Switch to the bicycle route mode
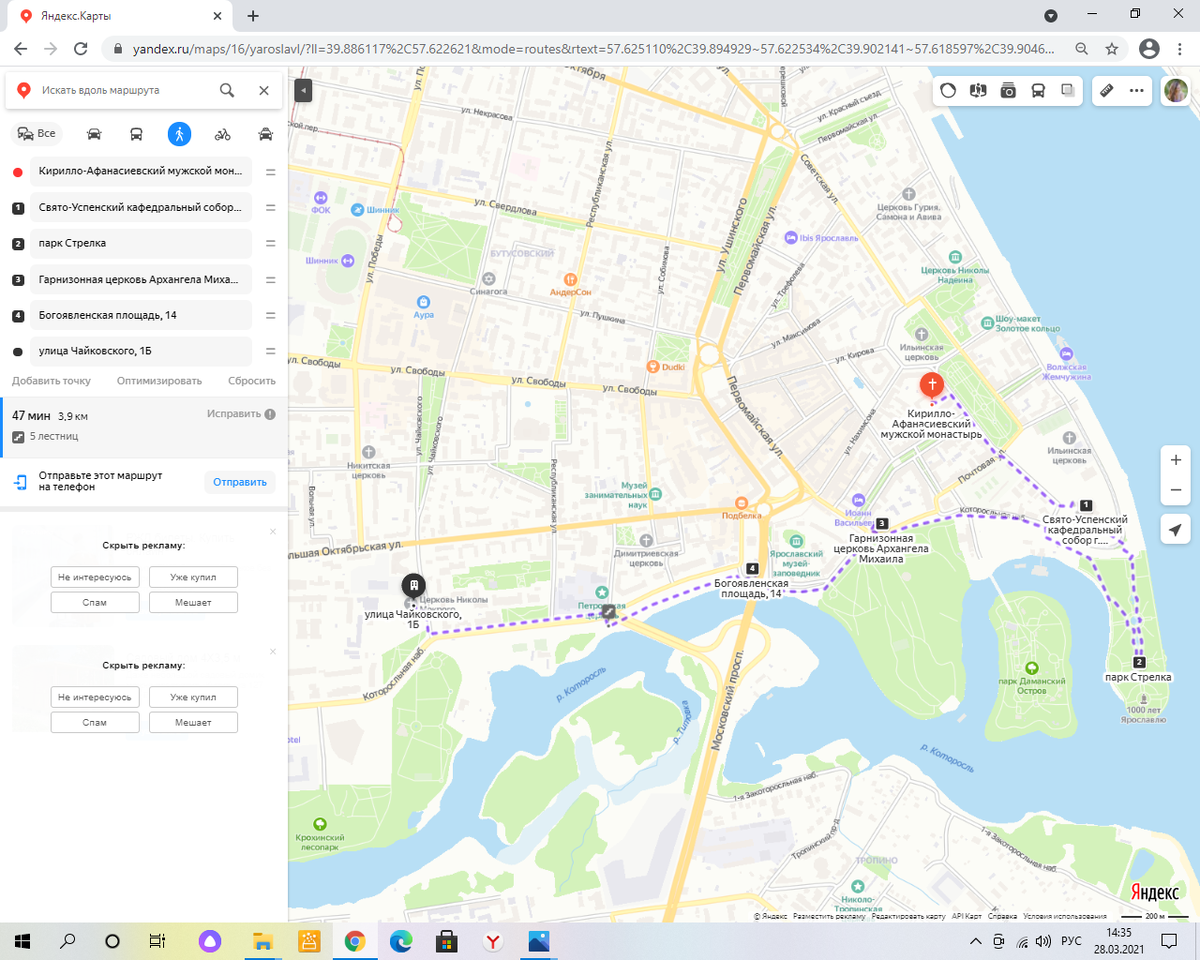This screenshot has width=1200, height=960. 222,134
